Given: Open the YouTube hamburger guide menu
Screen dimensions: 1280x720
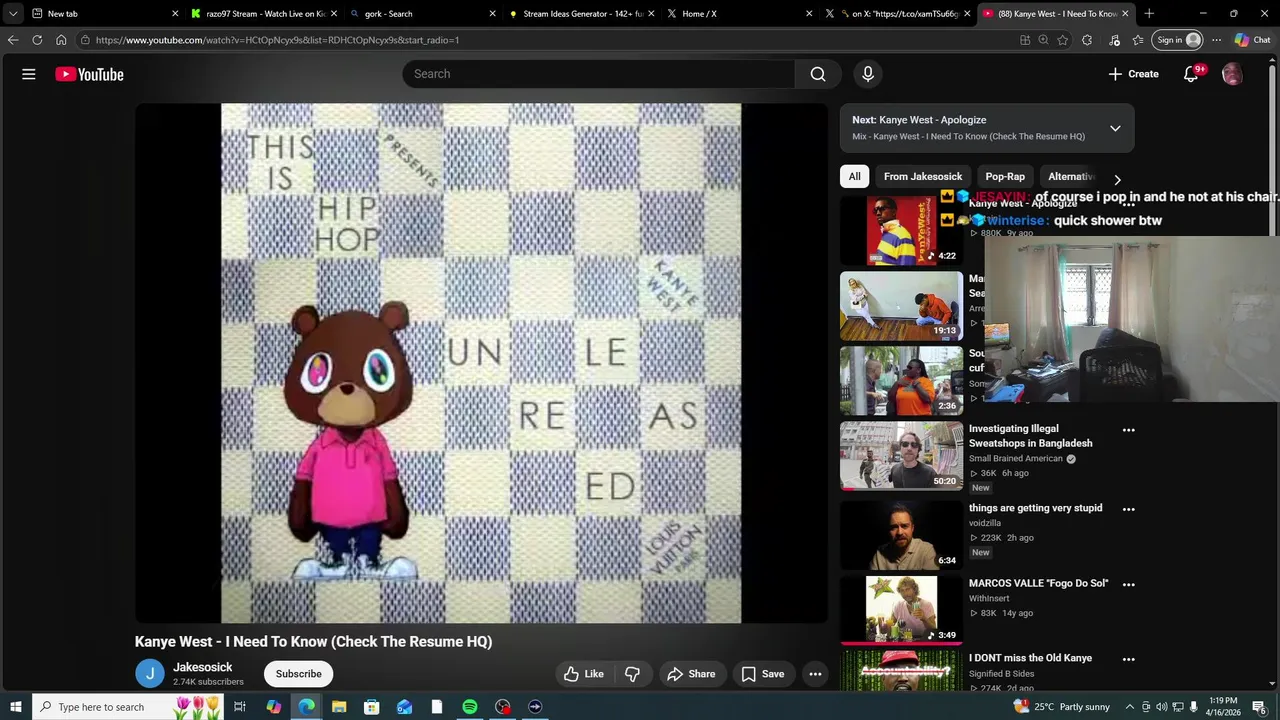Looking at the screenshot, I should (x=29, y=74).
